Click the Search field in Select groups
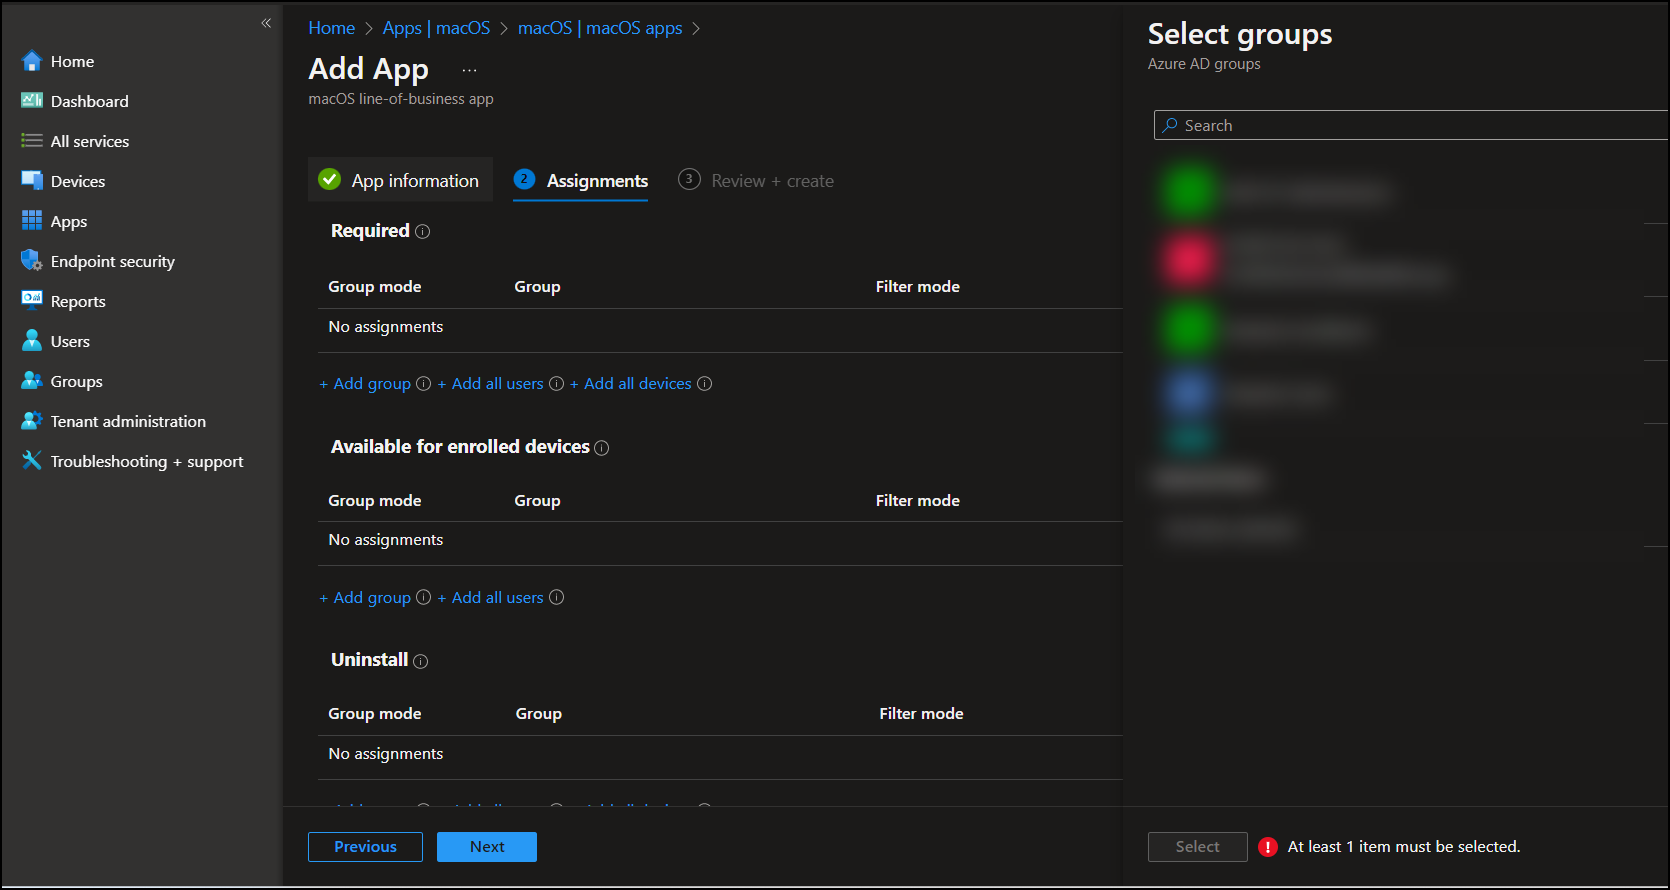 [1410, 125]
